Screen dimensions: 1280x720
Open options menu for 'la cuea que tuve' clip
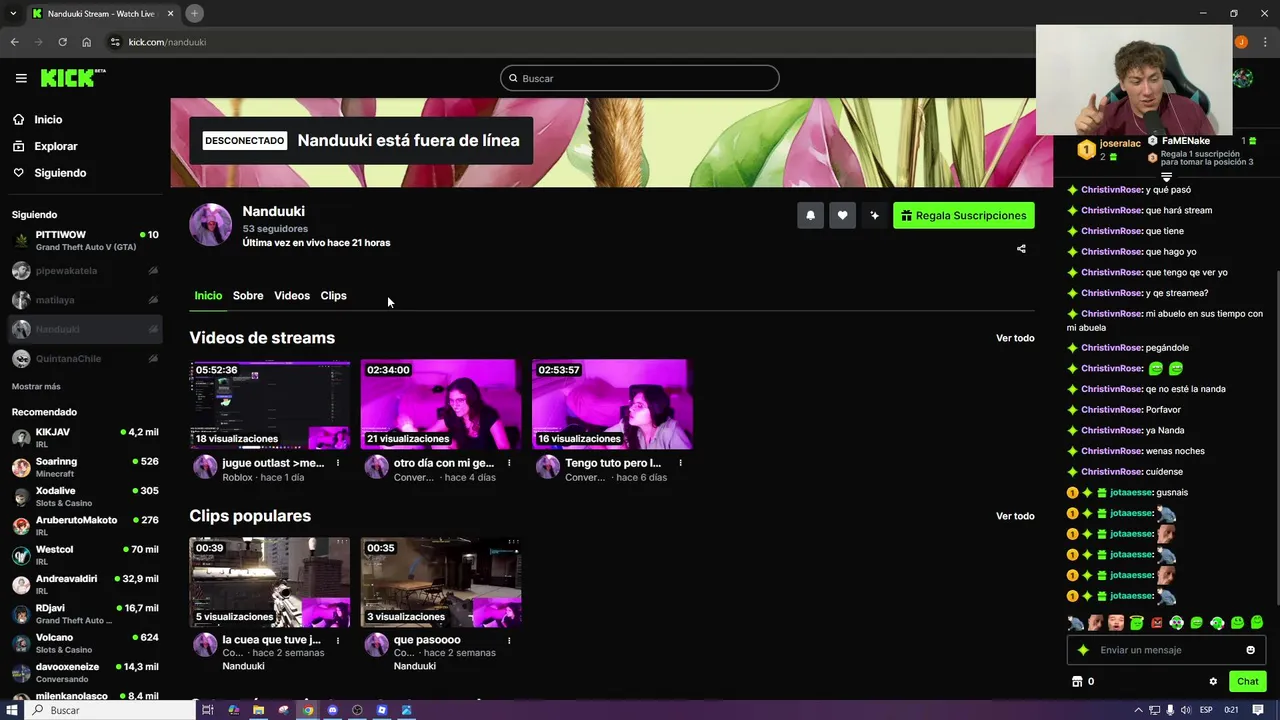coord(338,640)
